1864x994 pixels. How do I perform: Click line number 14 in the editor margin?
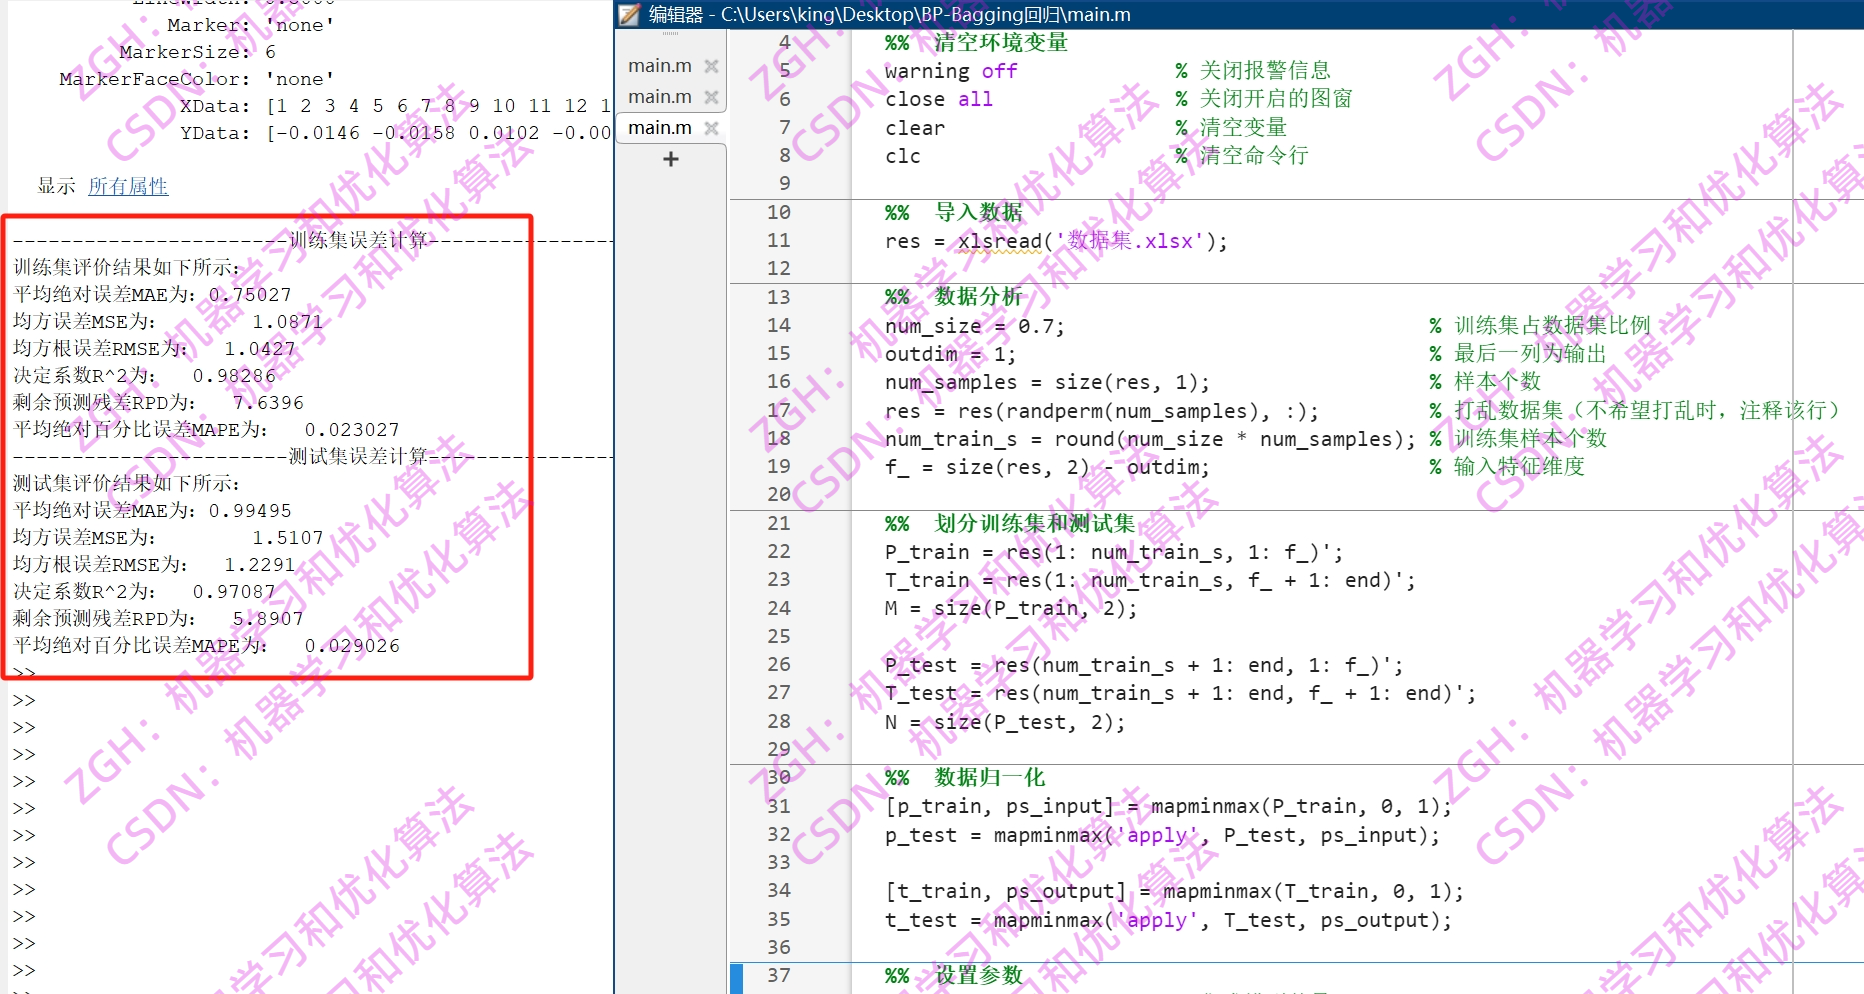778,324
